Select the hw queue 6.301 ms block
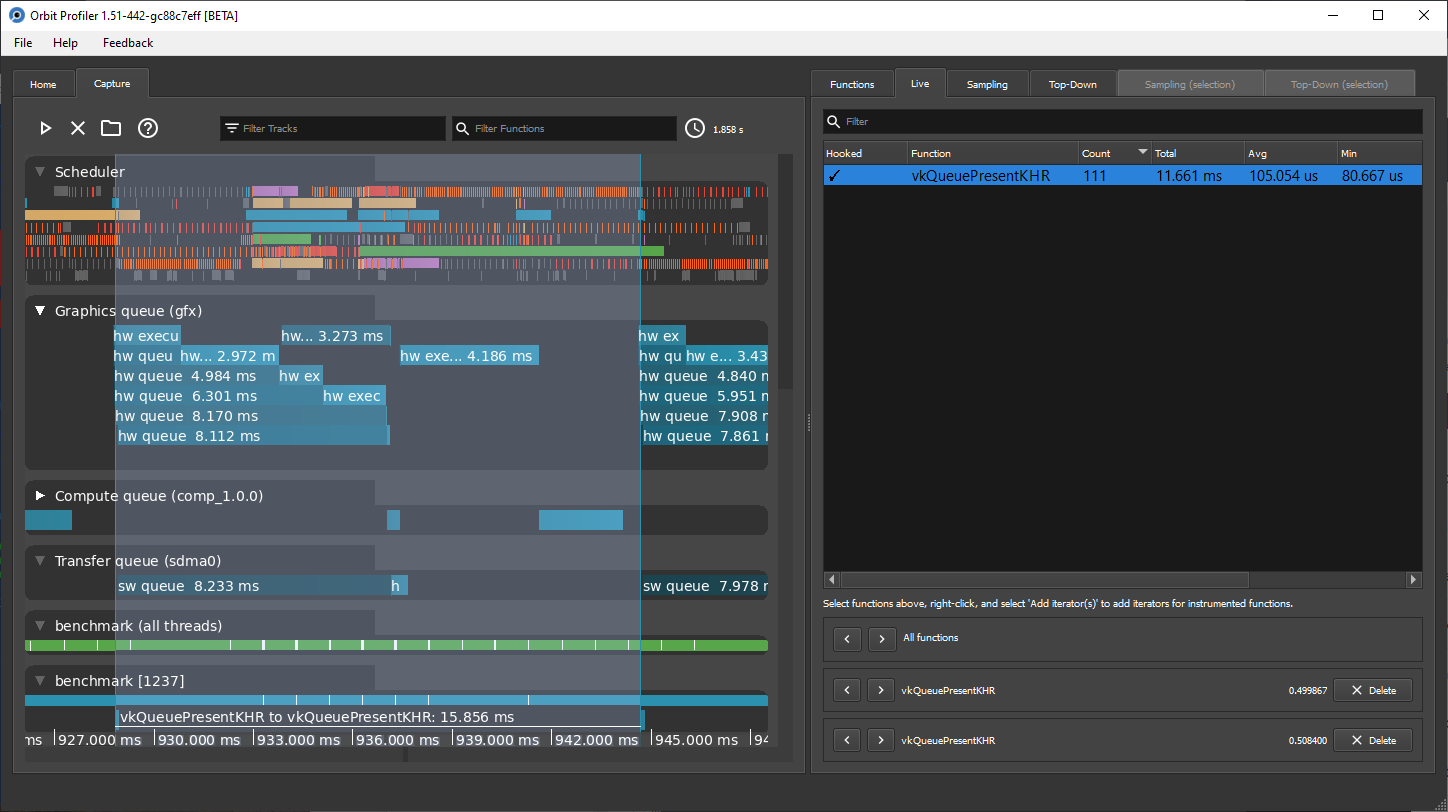This screenshot has height=812, width=1448. point(218,396)
